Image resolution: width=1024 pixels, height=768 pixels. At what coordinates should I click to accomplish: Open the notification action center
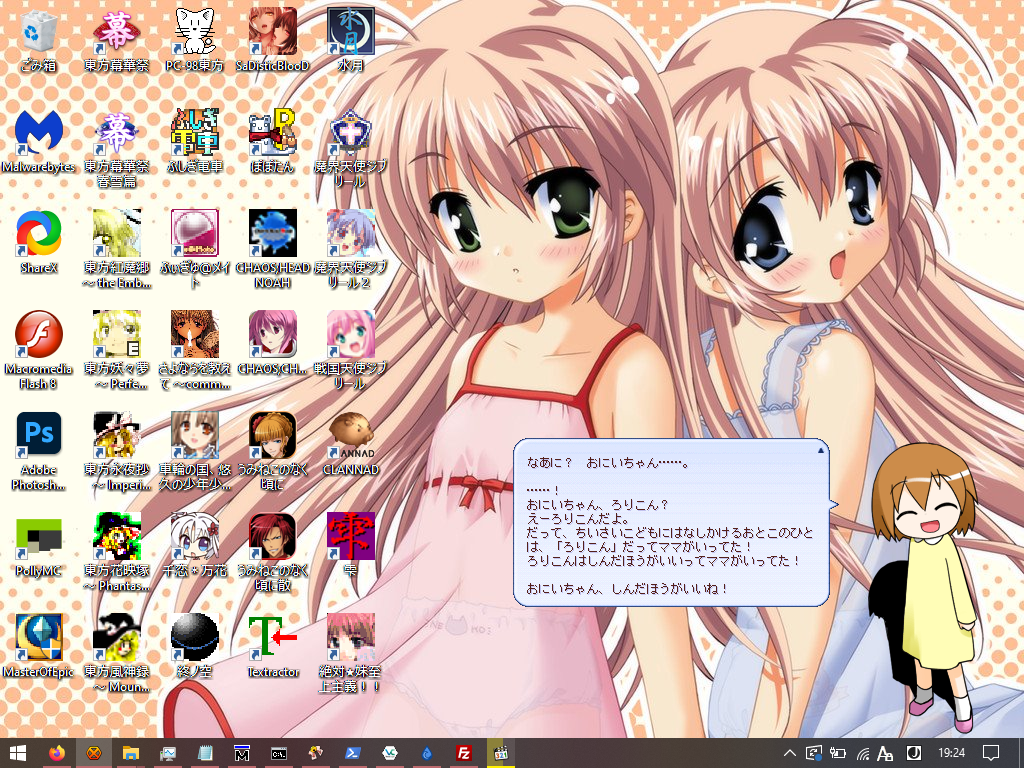pos(991,753)
